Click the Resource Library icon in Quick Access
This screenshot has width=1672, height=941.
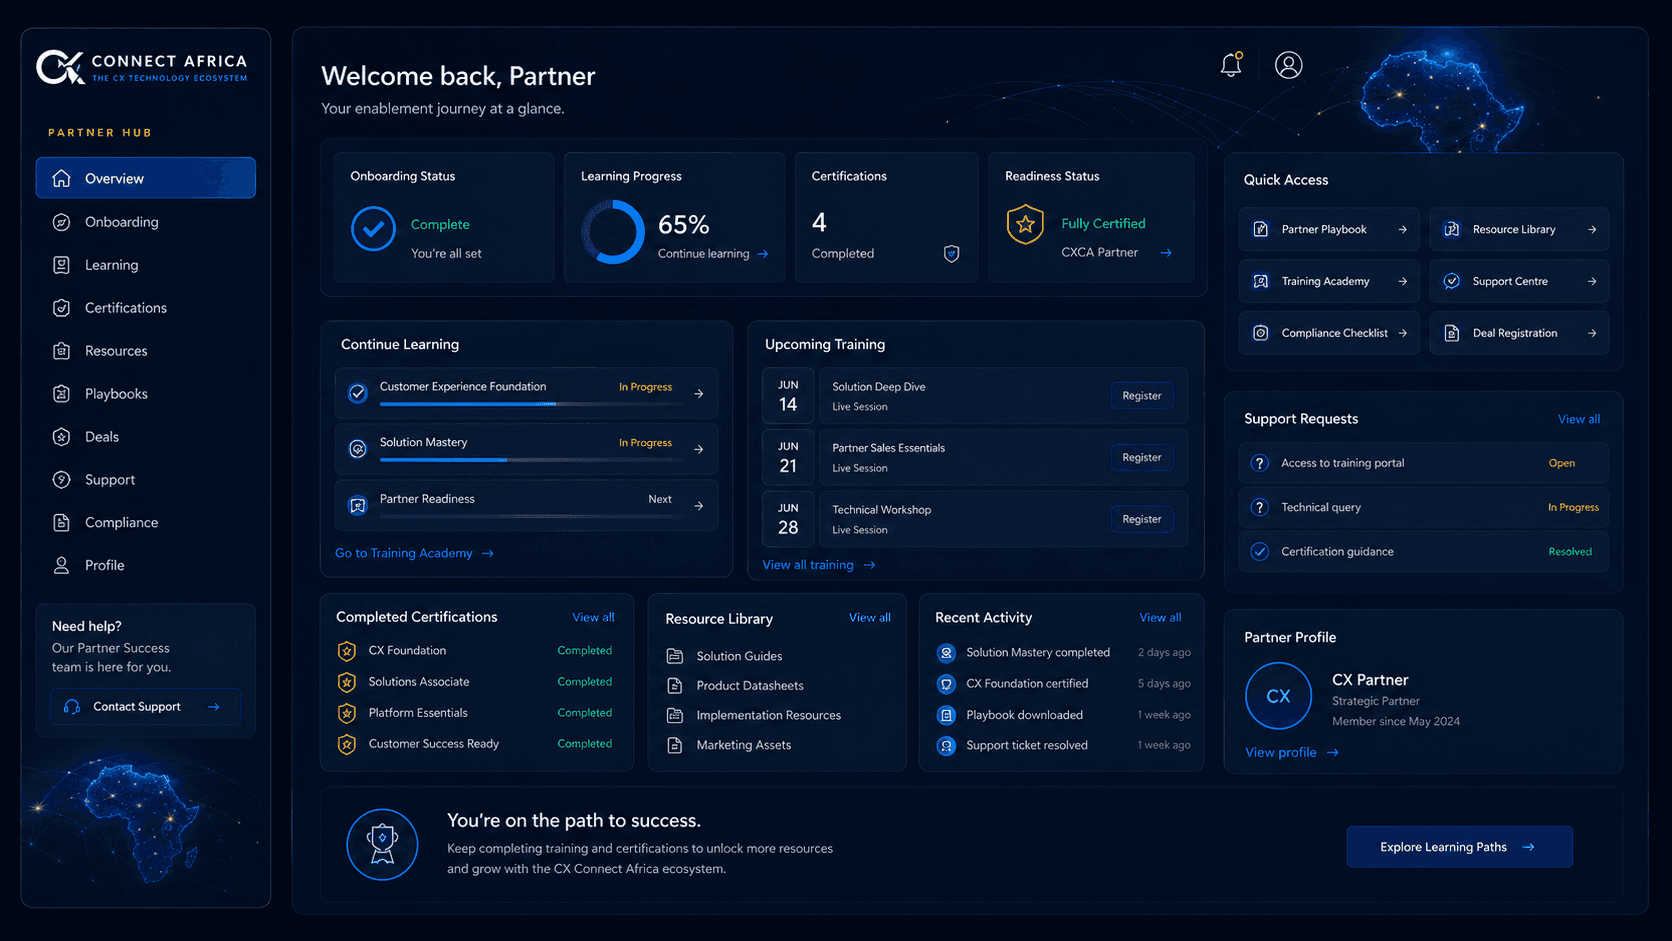pos(1451,230)
